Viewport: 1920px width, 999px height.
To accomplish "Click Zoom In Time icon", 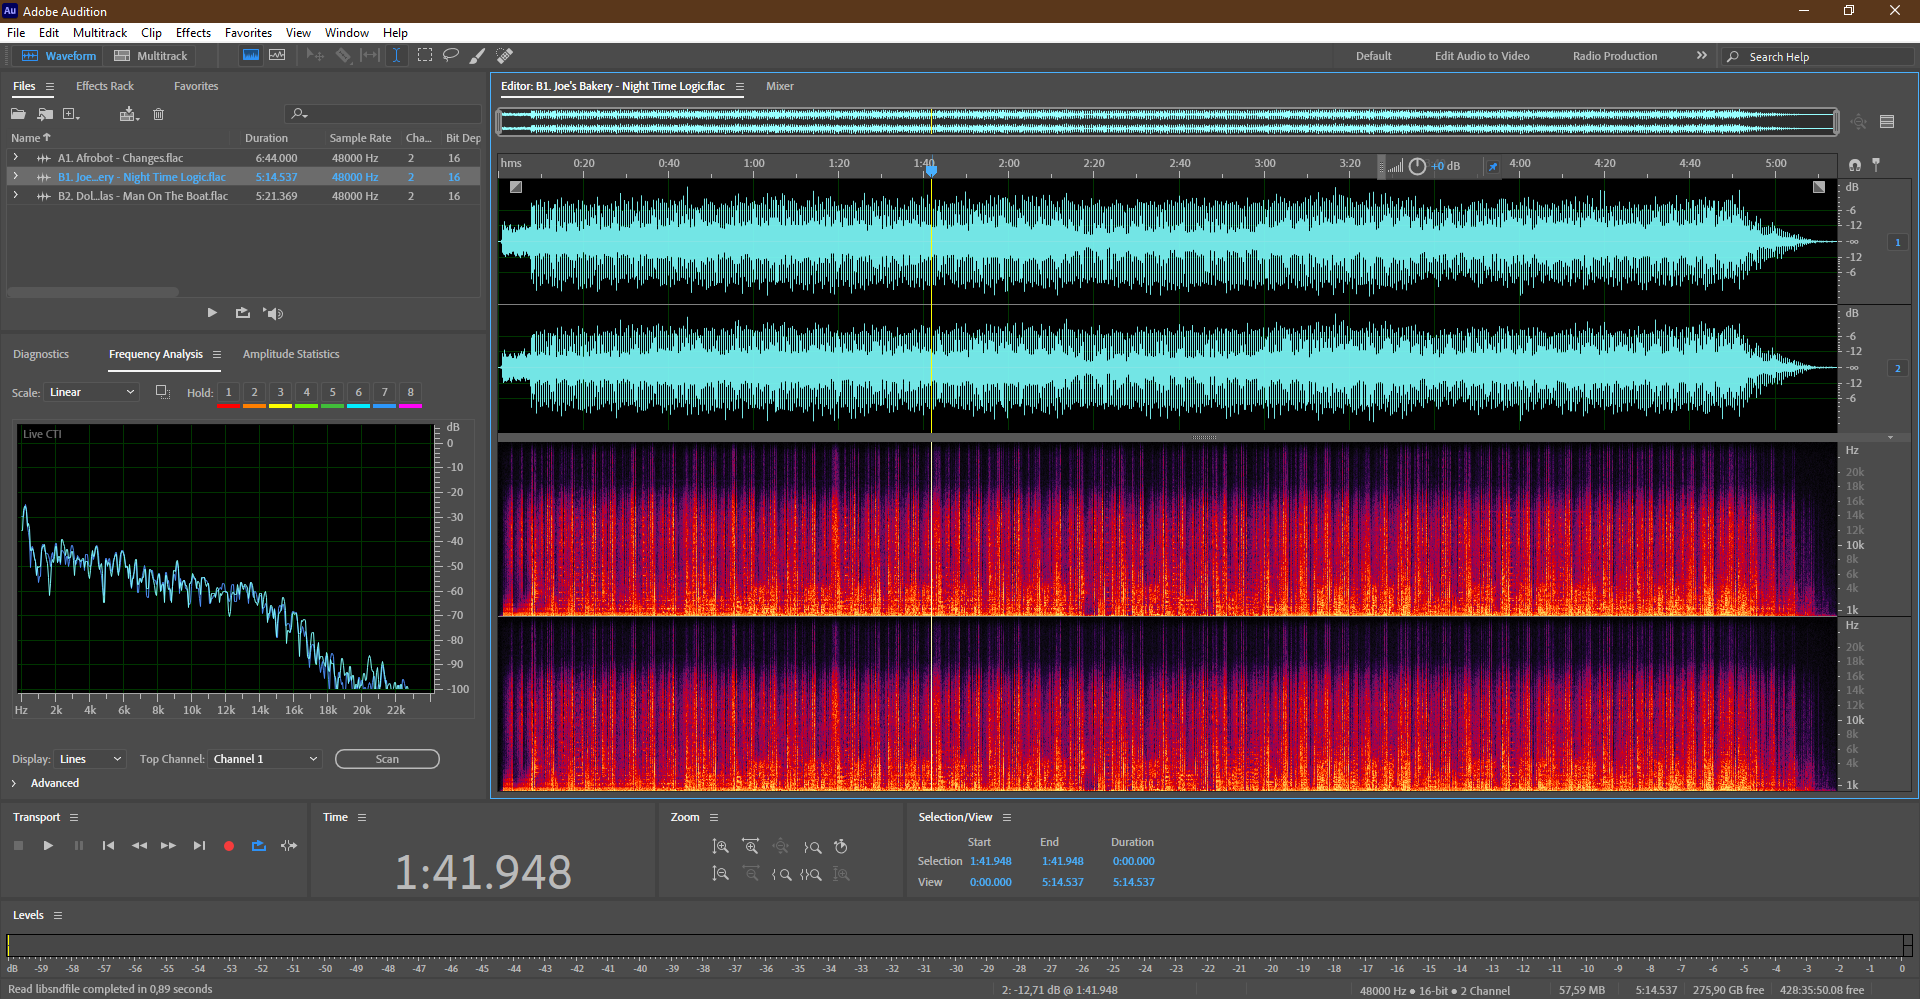I will (750, 847).
